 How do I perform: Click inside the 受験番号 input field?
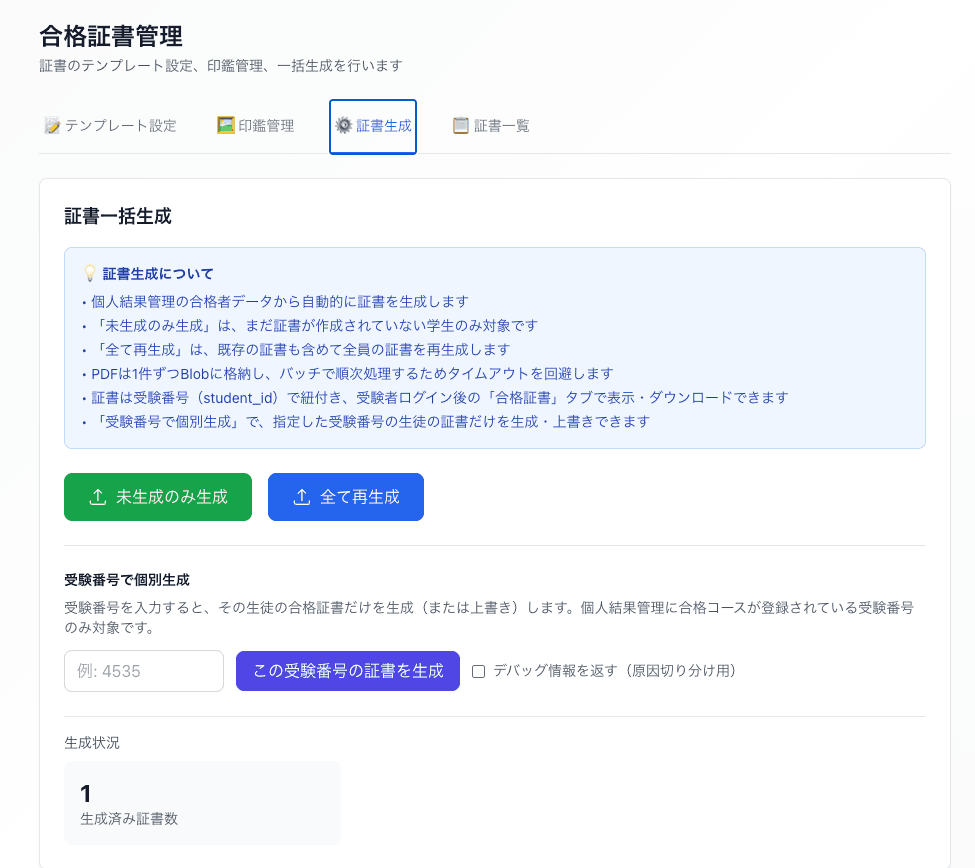point(143,671)
